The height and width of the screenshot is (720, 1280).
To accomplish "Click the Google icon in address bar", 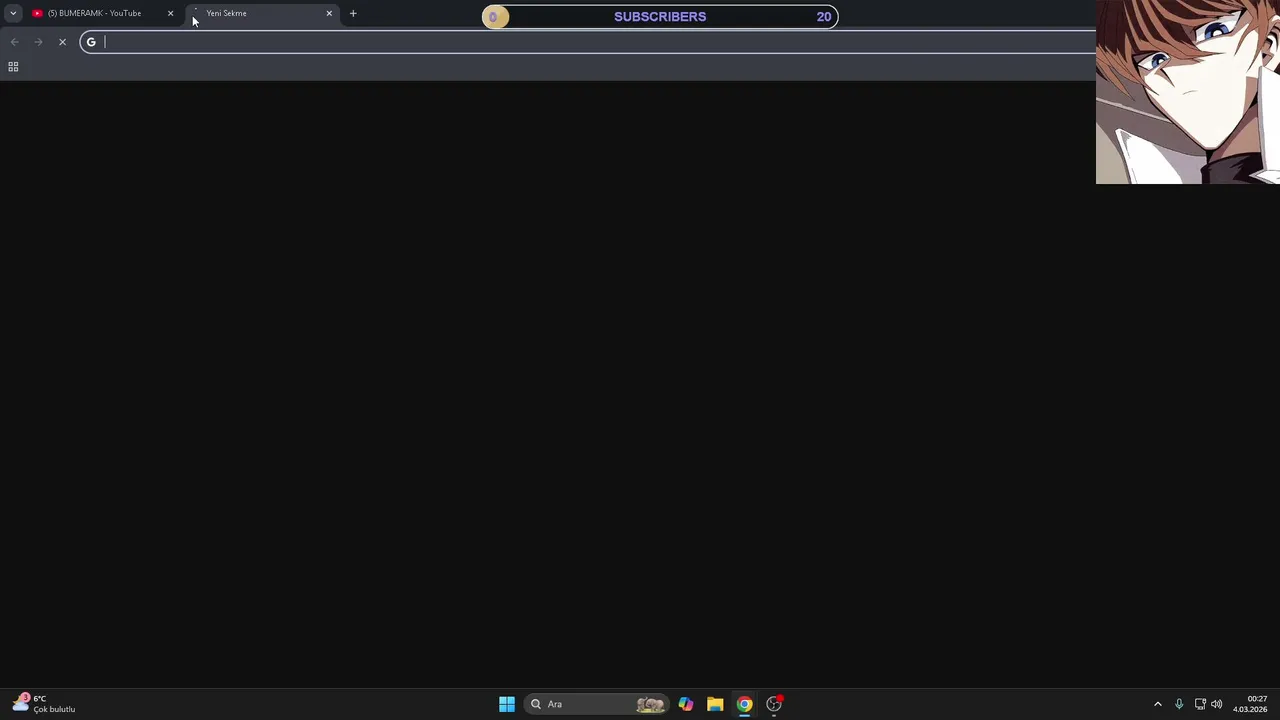I will (91, 42).
